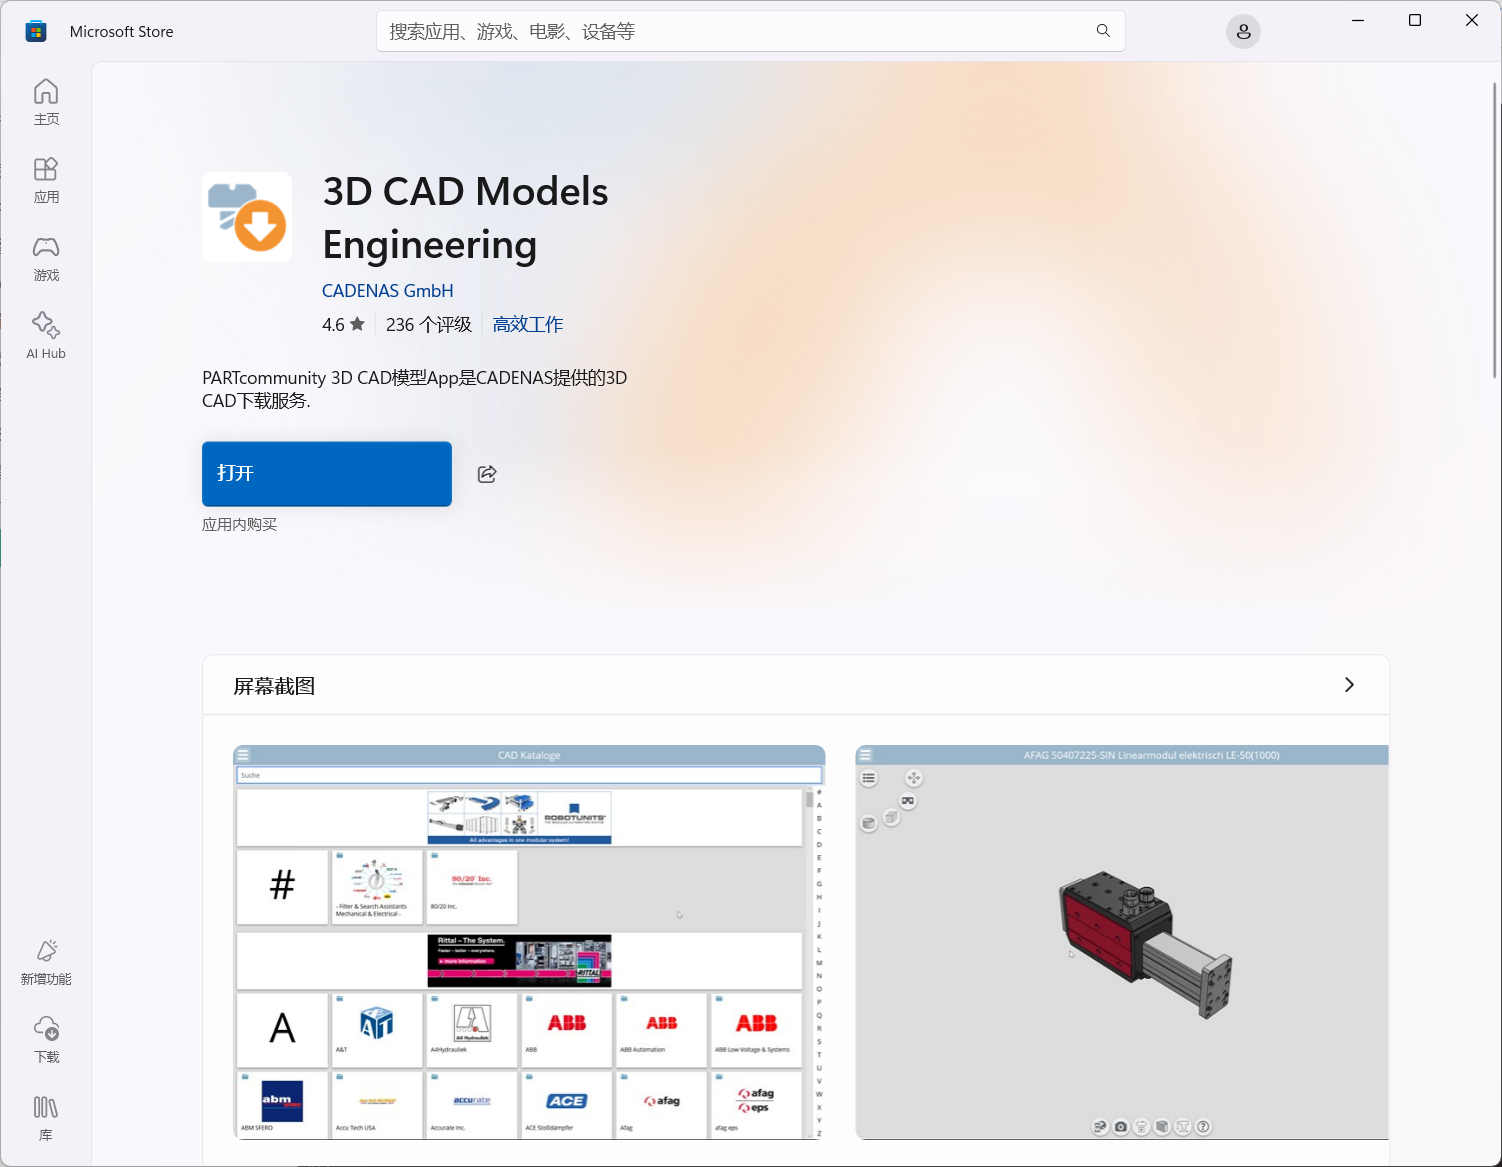
Task: Click the search magnifier icon
Action: pos(1103,31)
